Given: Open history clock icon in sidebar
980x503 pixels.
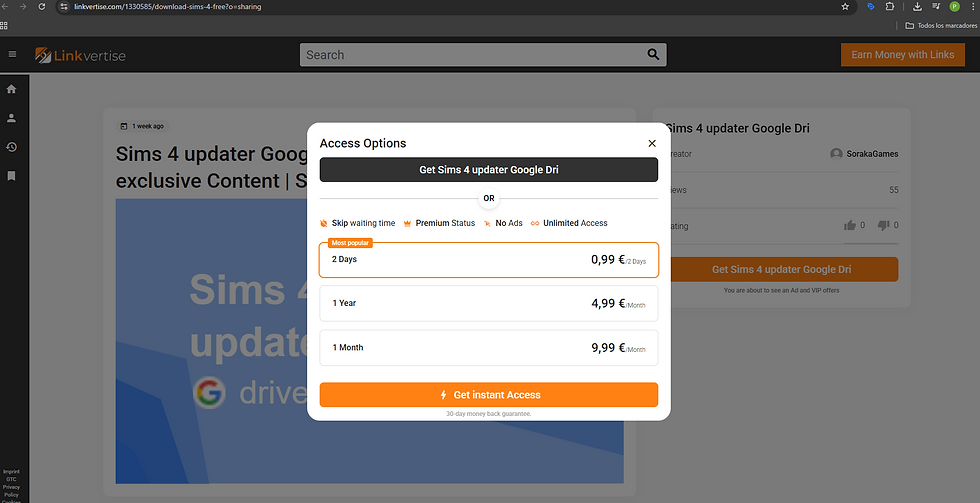Looking at the screenshot, I should 11,147.
